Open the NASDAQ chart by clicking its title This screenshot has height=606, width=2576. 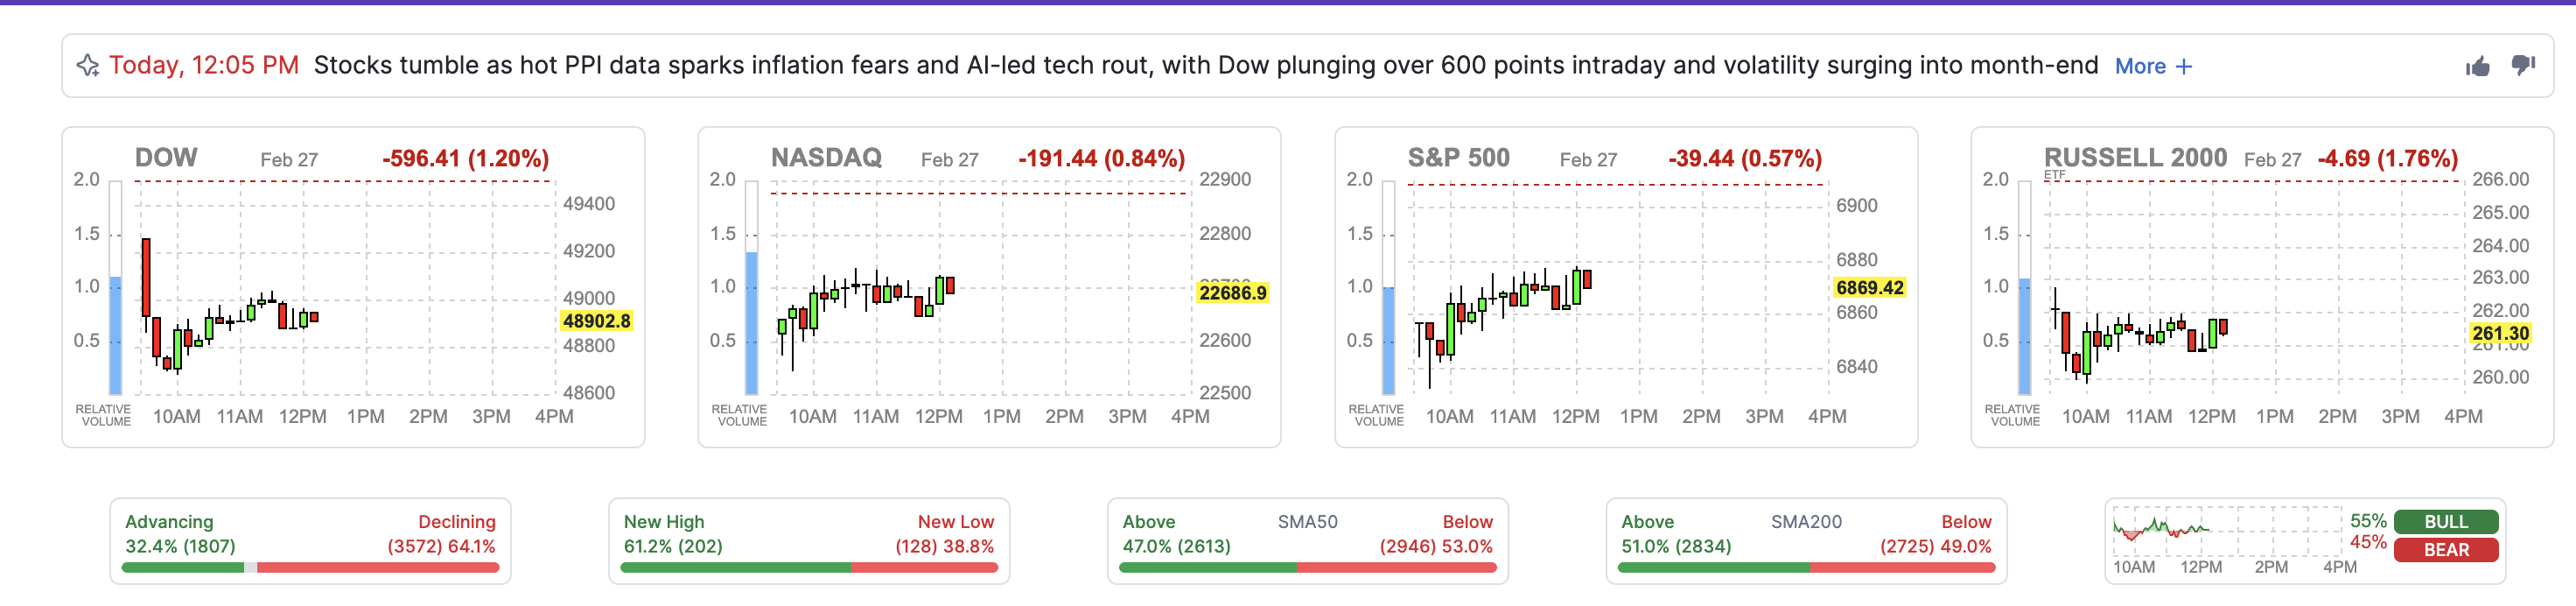(x=827, y=157)
